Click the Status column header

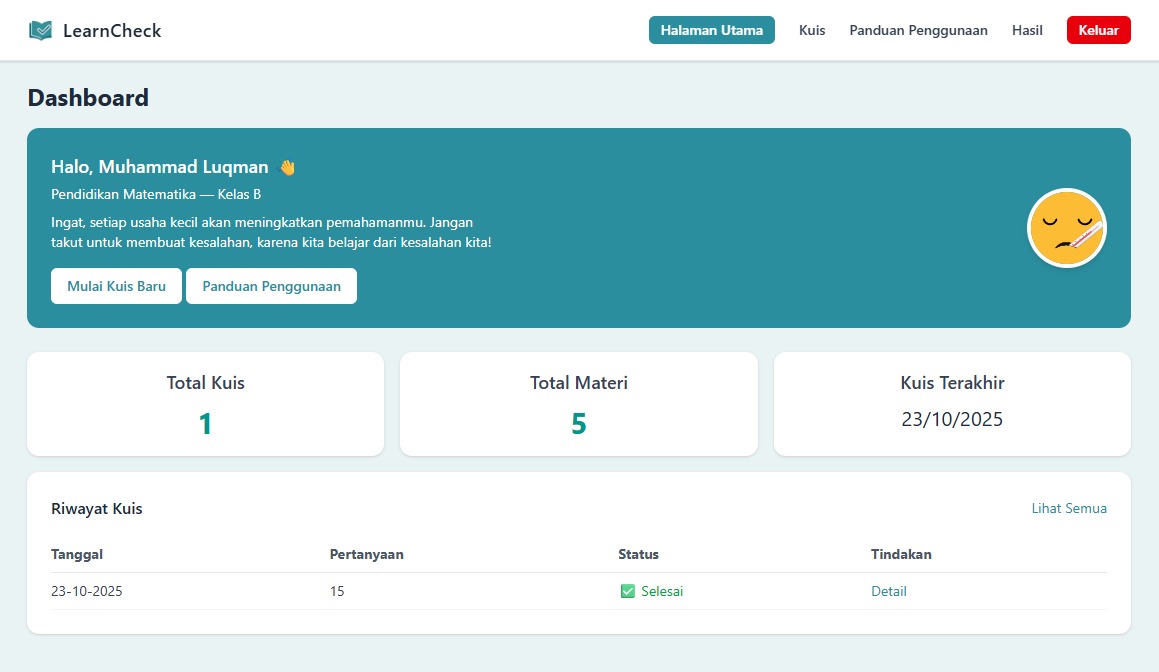(638, 554)
